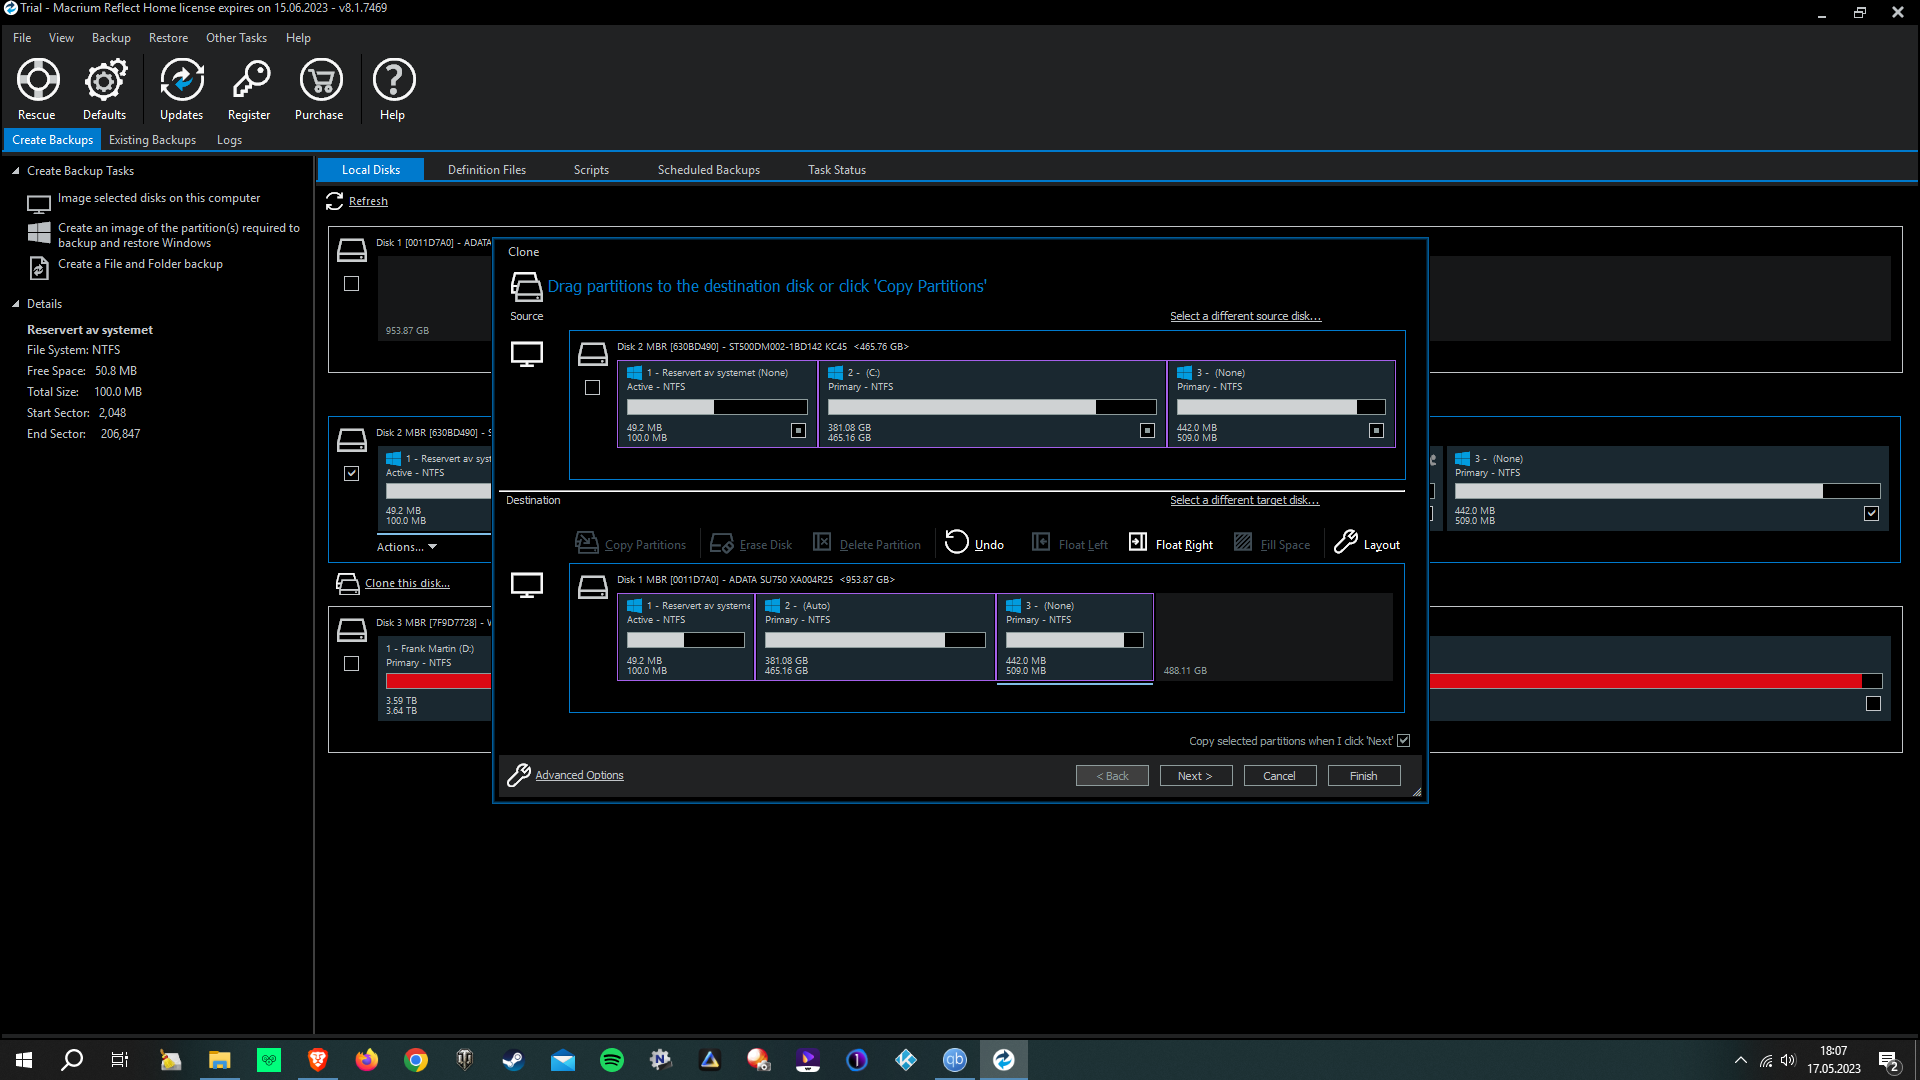Toggle partition 3 (None) checkbox in main window

pos(1872,514)
